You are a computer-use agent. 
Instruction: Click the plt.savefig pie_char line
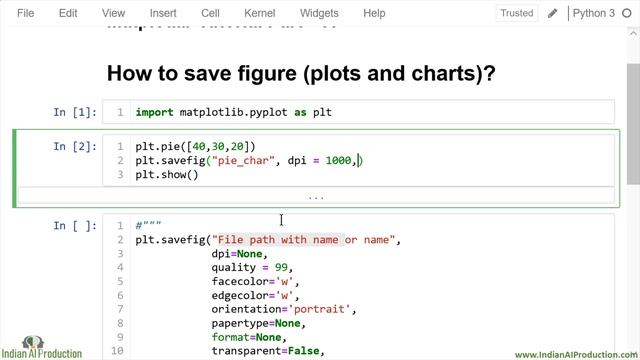pyautogui.click(x=249, y=160)
